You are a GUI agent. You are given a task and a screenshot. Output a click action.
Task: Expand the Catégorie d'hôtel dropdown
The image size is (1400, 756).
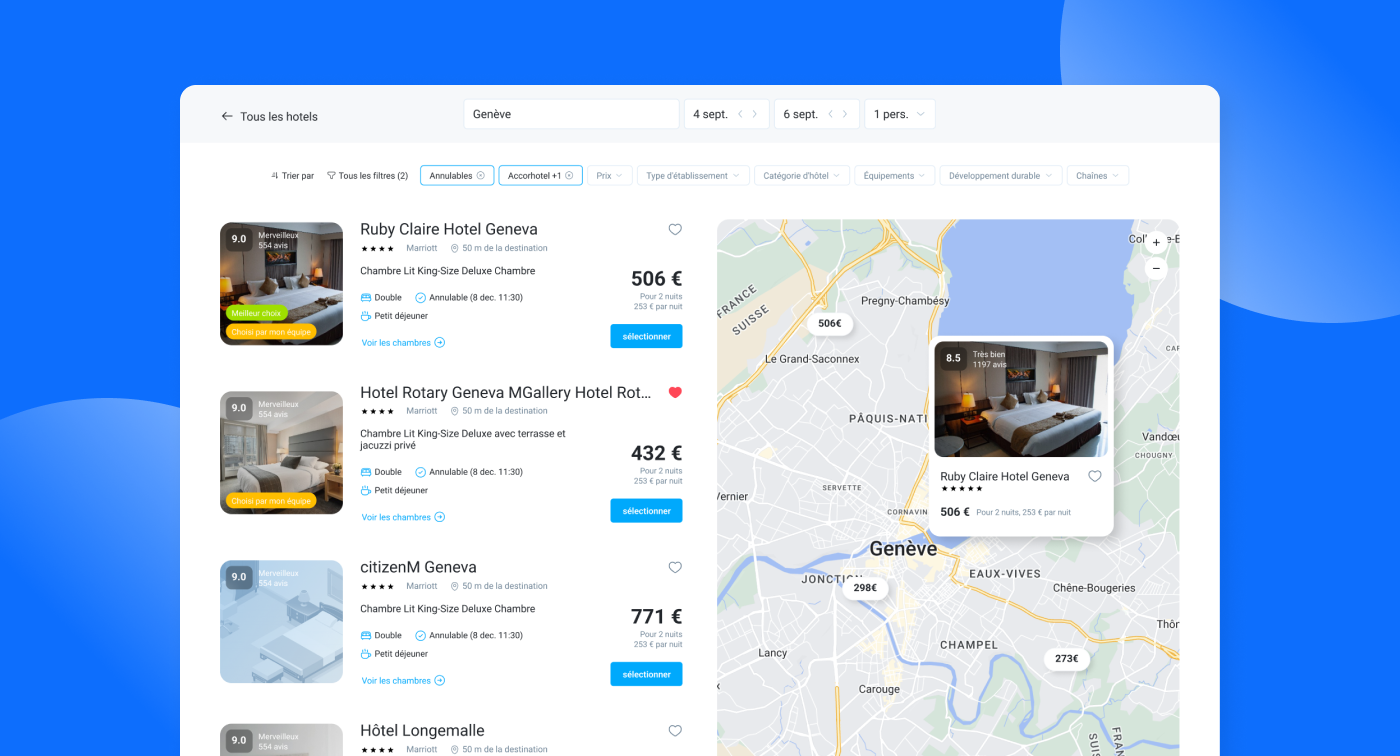(x=802, y=176)
